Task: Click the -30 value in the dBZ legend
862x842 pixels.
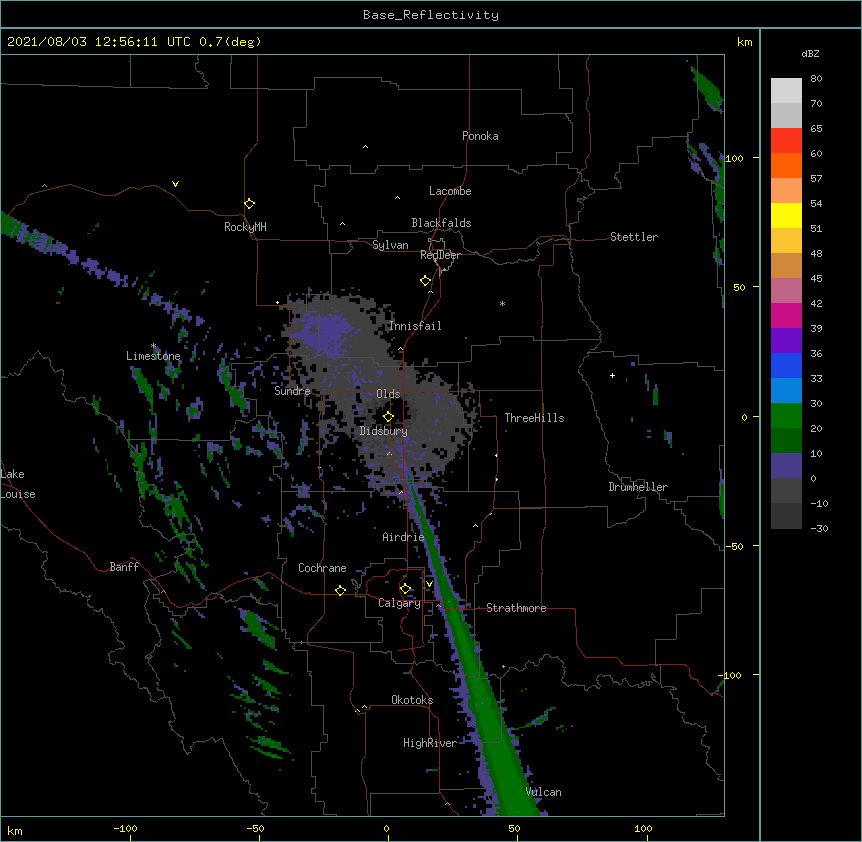Action: click(x=819, y=528)
